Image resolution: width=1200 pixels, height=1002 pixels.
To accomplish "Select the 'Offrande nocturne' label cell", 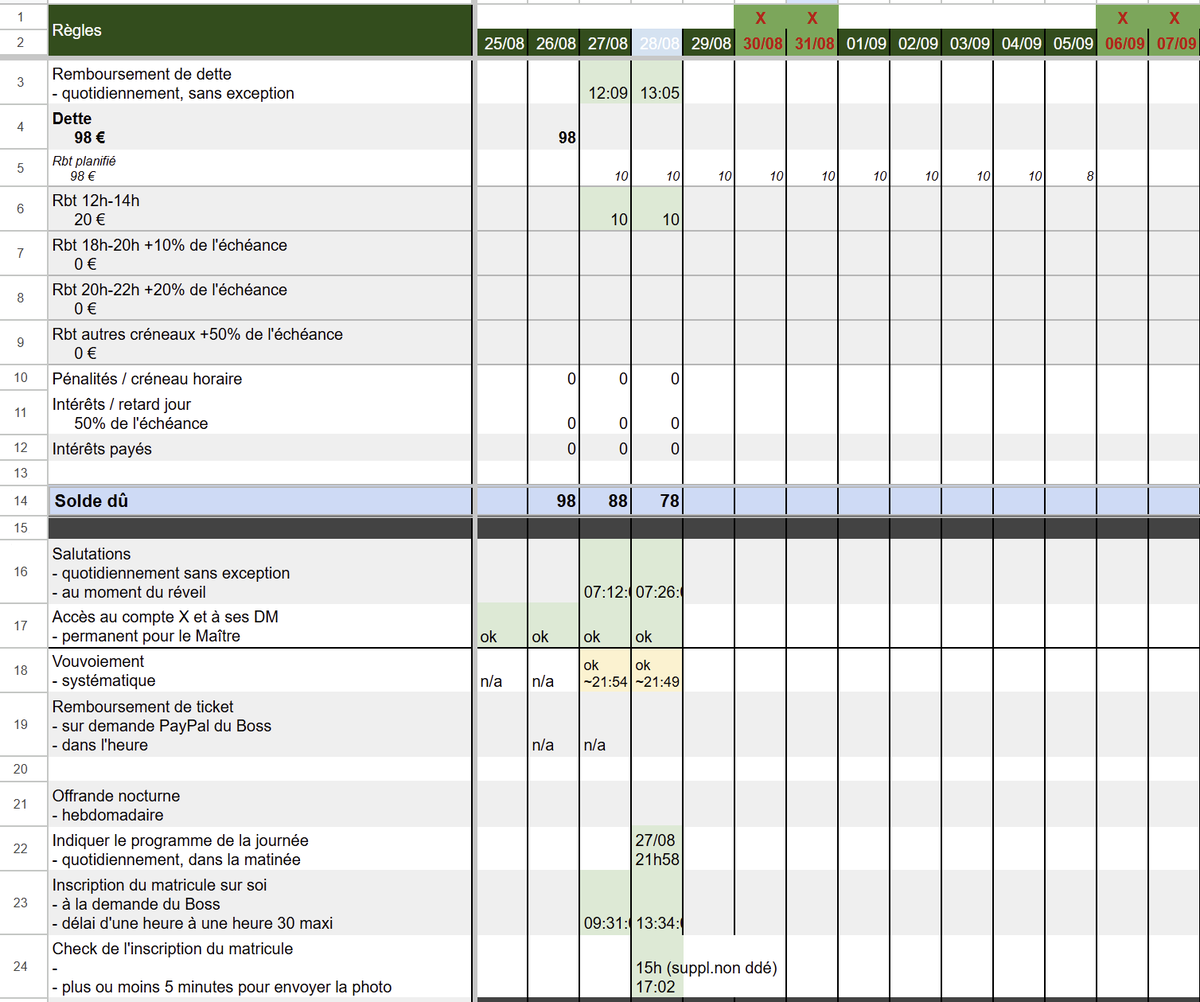I will click(260, 805).
